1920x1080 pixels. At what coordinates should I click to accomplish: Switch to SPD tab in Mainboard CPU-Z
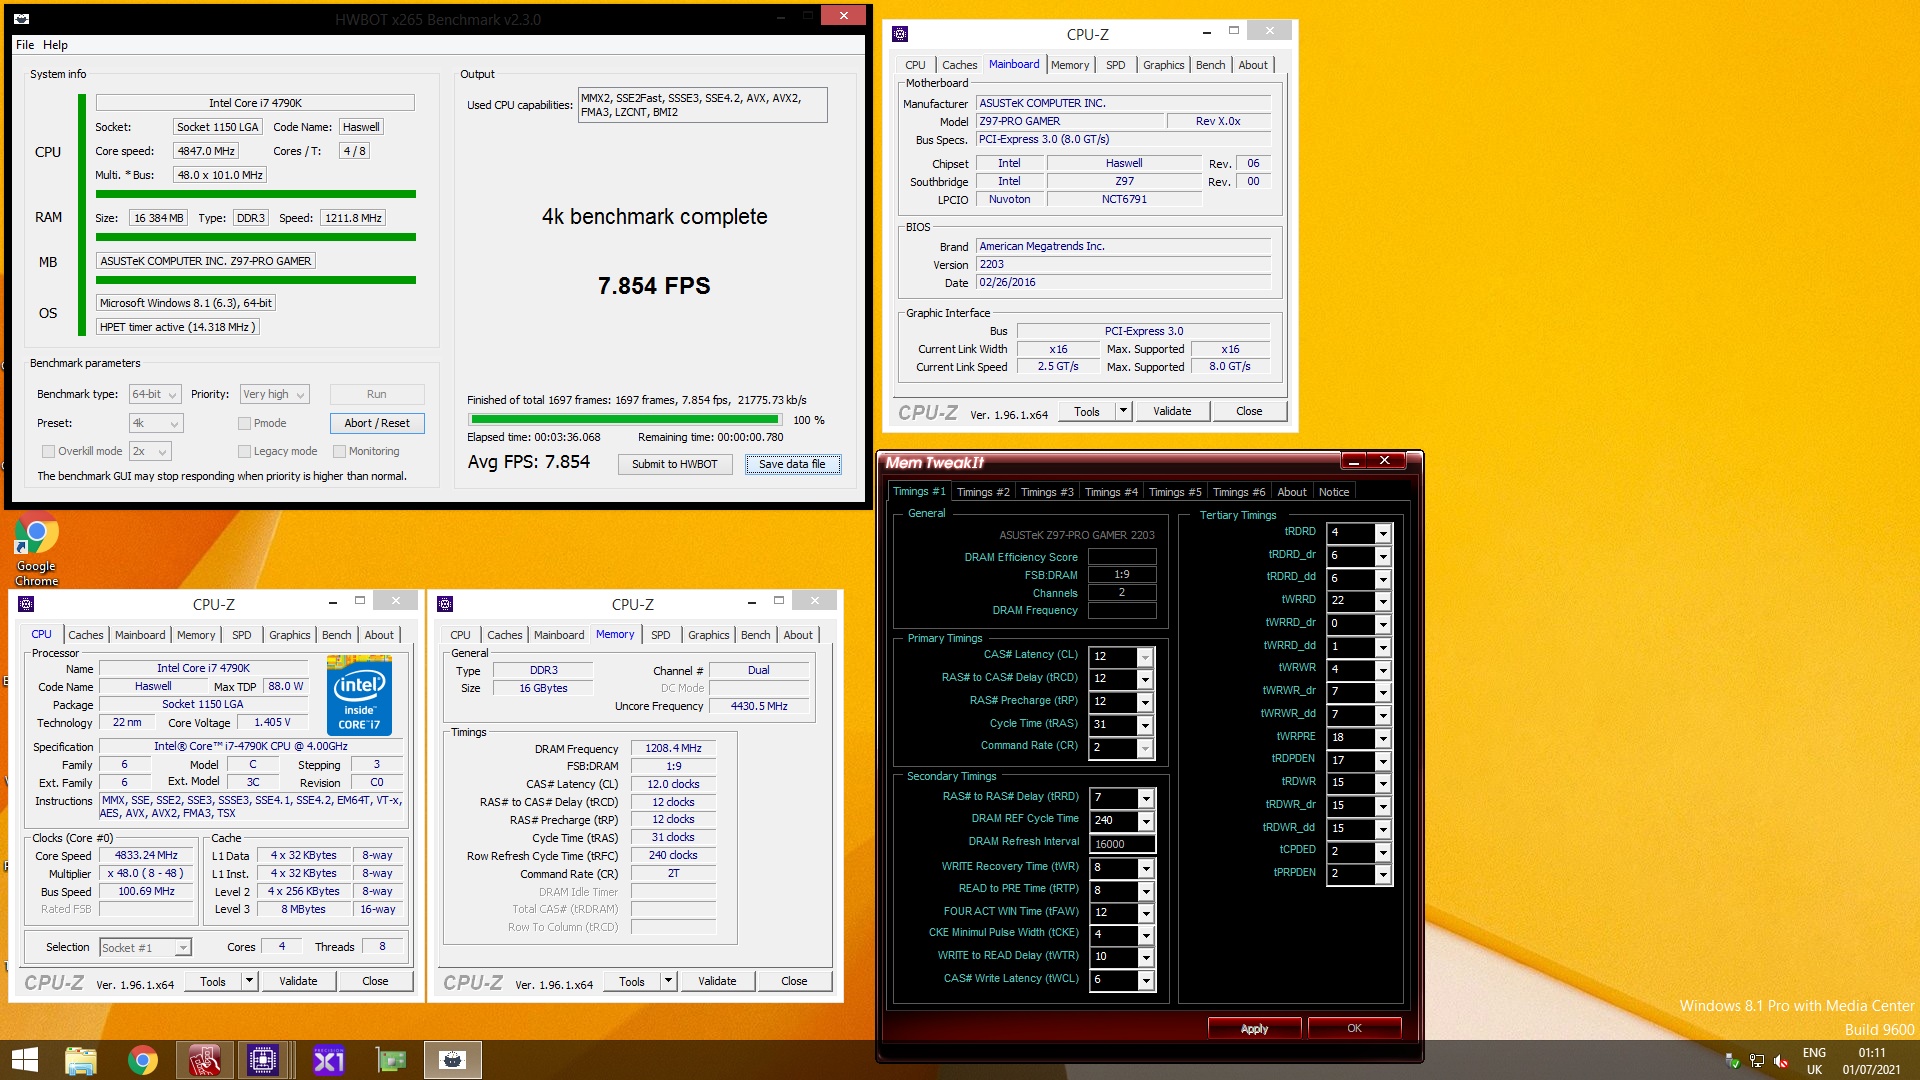click(x=1115, y=65)
